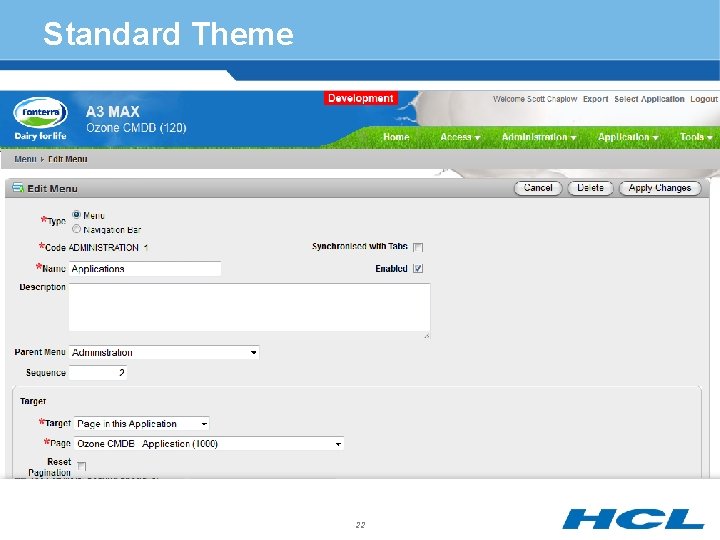
Task: Click the 'Welcome Scott Chaplow' text
Action: 535,99
